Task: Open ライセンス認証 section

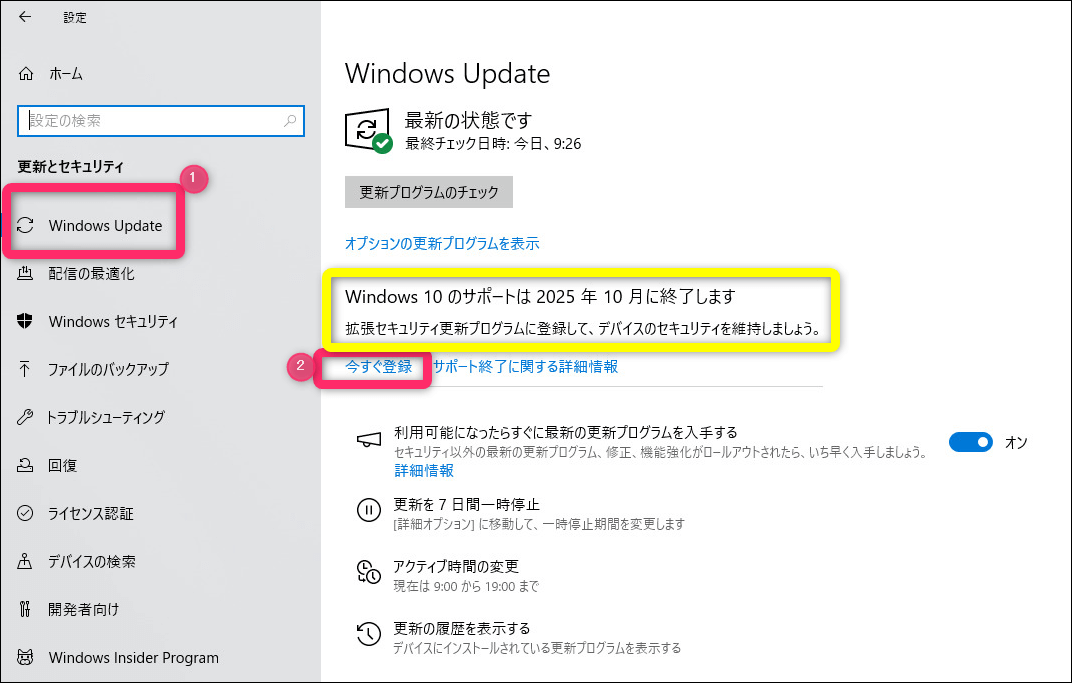Action: [x=90, y=513]
